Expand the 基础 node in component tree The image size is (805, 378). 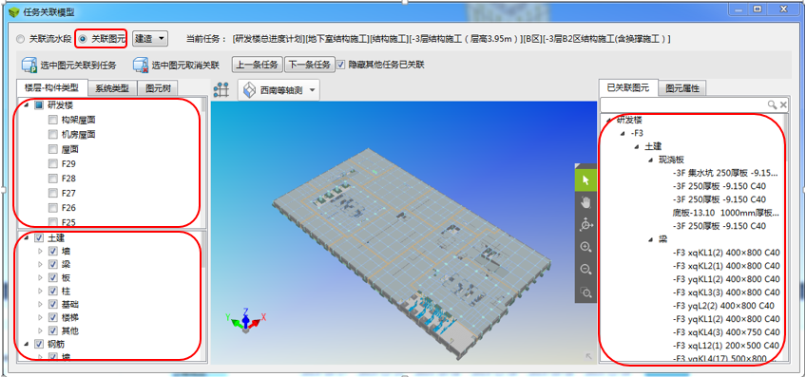coord(41,304)
